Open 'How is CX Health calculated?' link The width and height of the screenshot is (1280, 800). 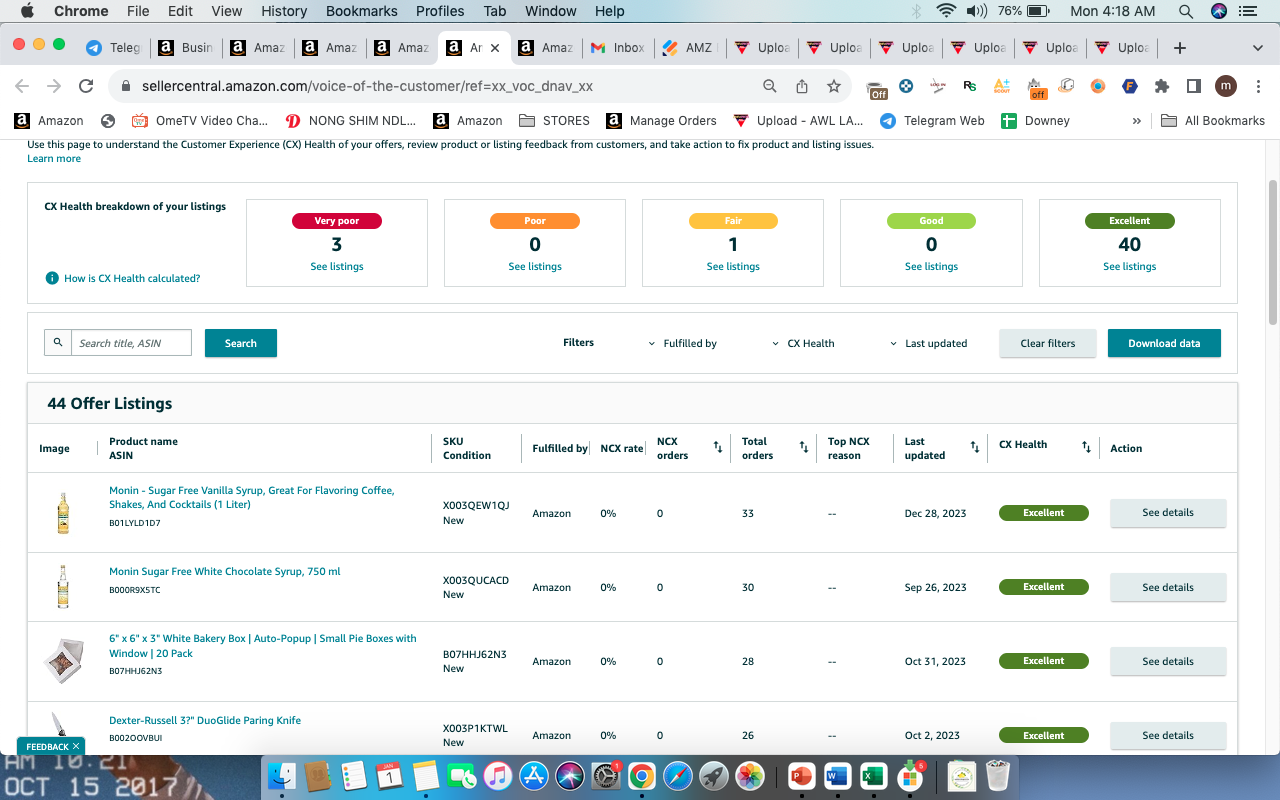click(132, 278)
